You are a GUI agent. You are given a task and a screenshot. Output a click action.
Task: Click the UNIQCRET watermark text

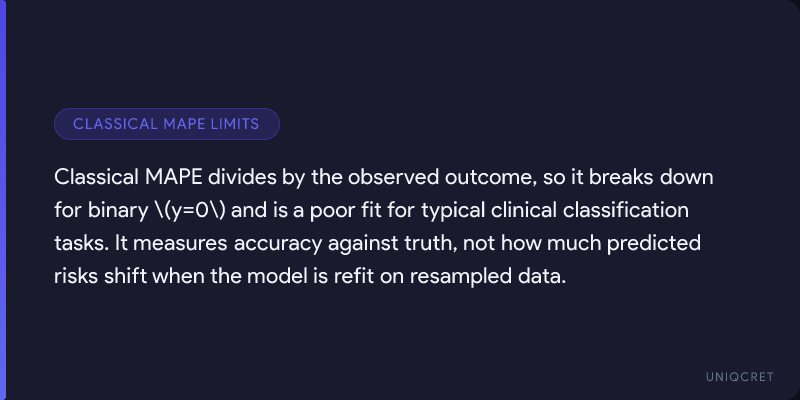click(740, 375)
